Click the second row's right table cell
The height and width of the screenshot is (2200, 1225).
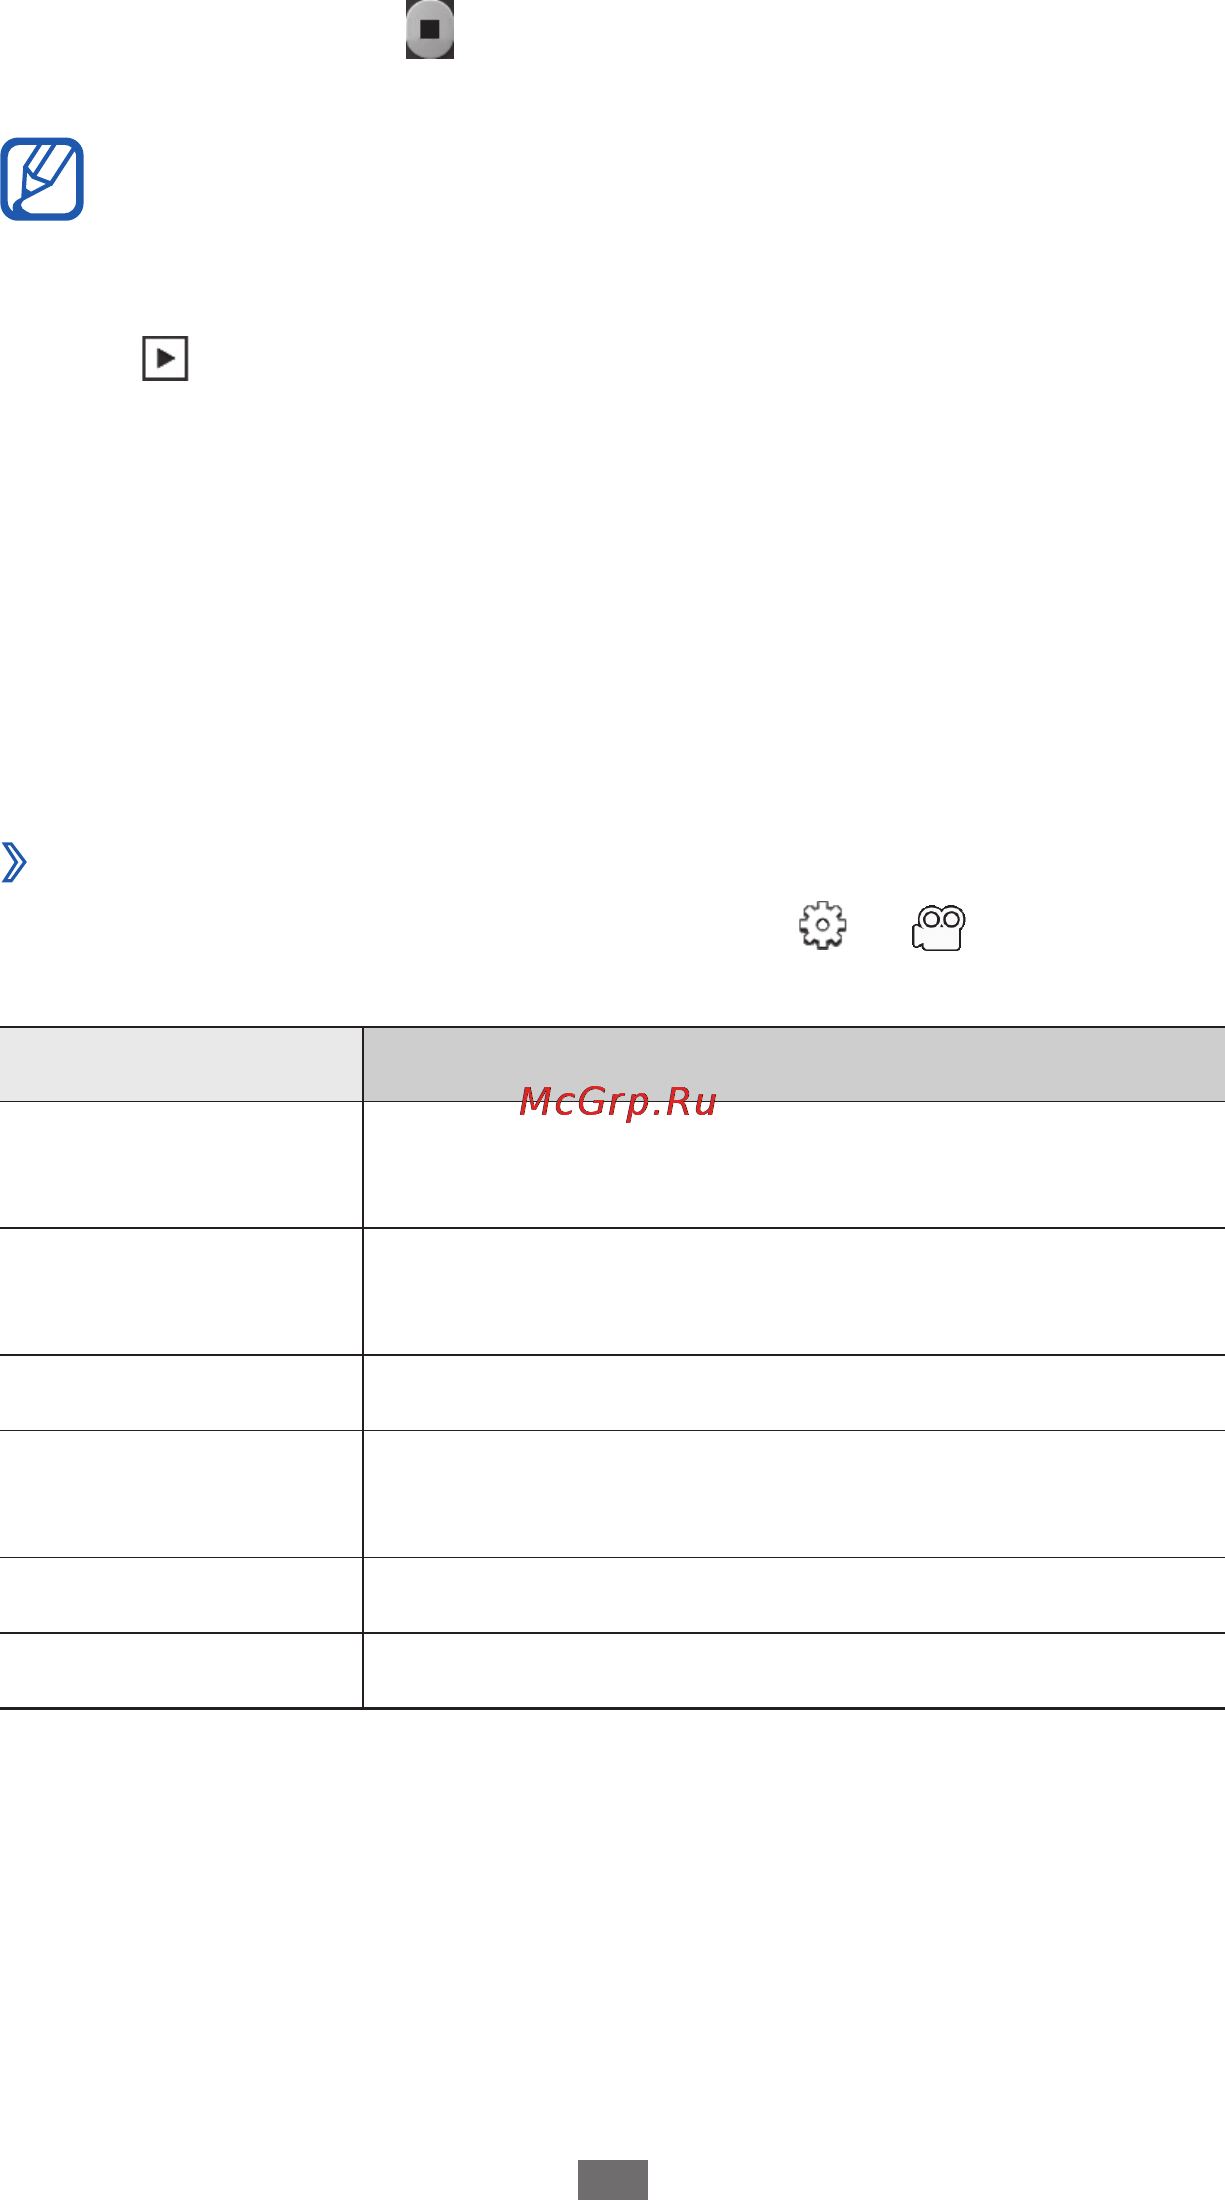pyautogui.click(x=794, y=1292)
